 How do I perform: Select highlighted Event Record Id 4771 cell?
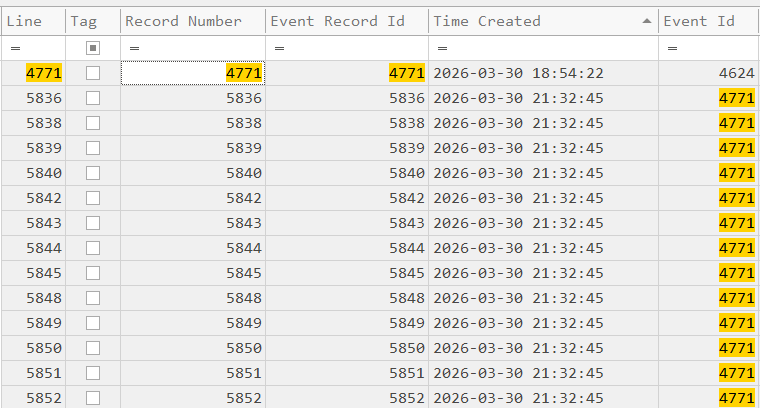(347, 73)
